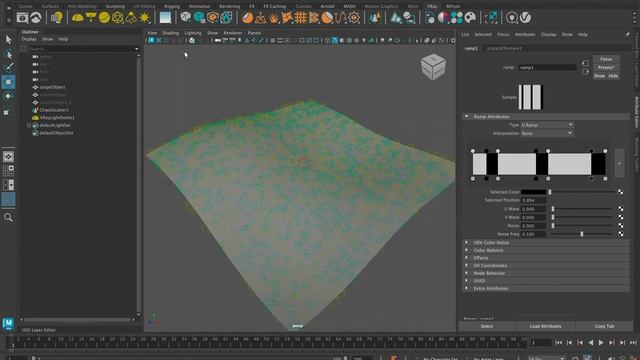
Task: Click the Hide button in Attribute Editor
Action: coord(613,76)
